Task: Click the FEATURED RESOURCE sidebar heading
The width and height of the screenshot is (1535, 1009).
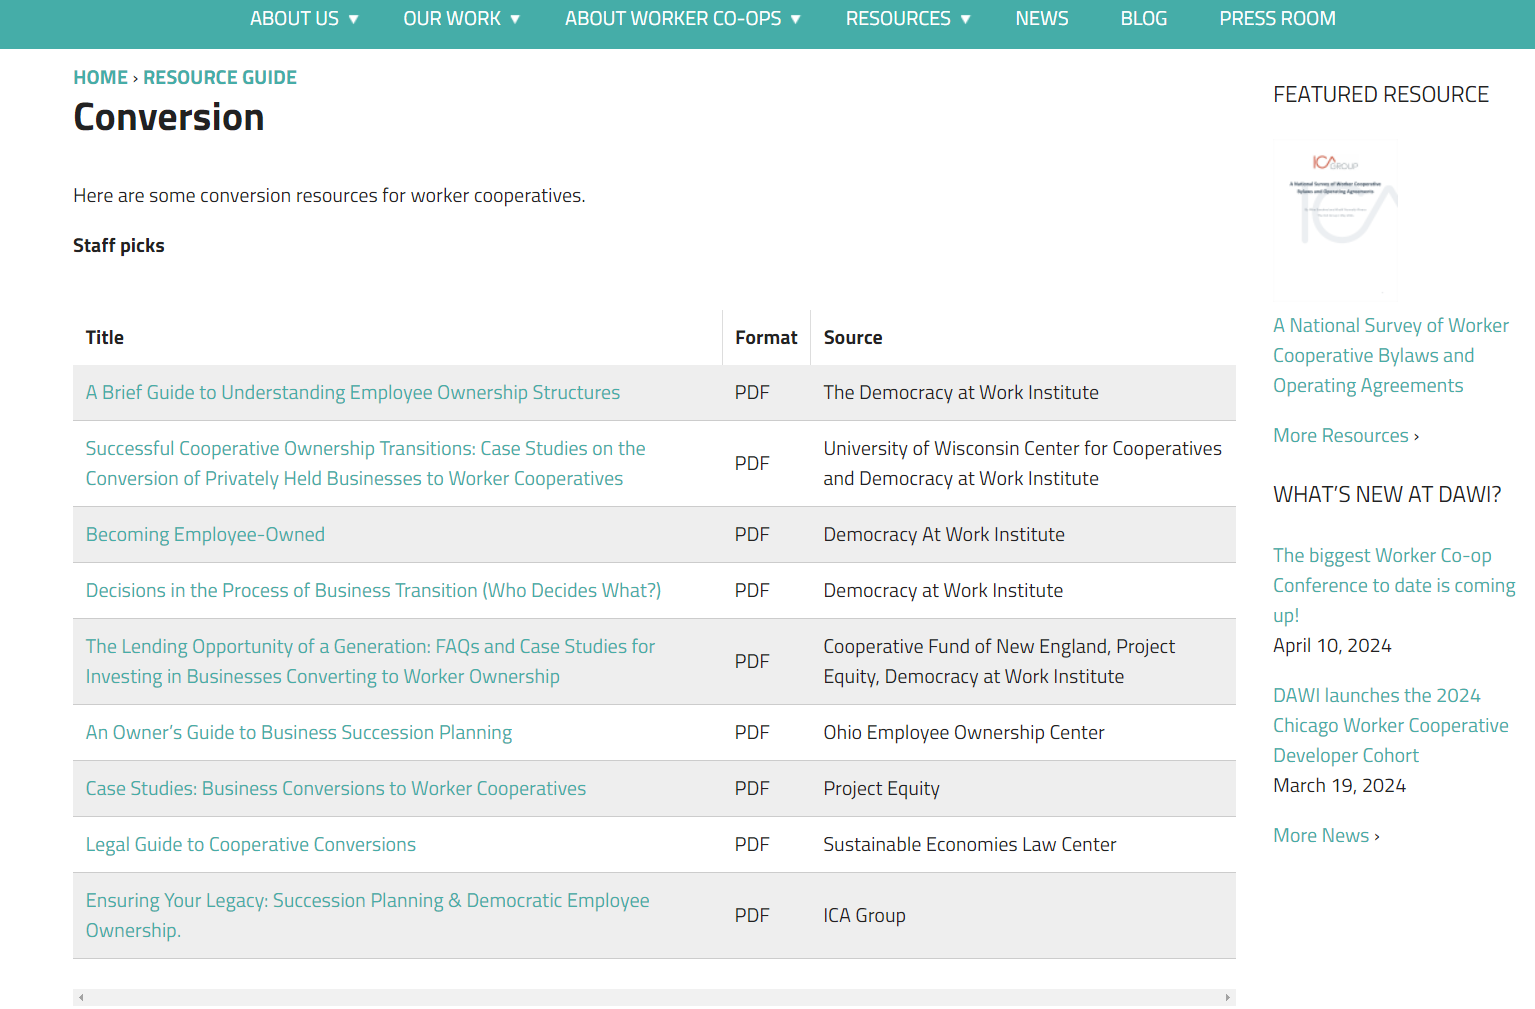Action: pos(1381,94)
